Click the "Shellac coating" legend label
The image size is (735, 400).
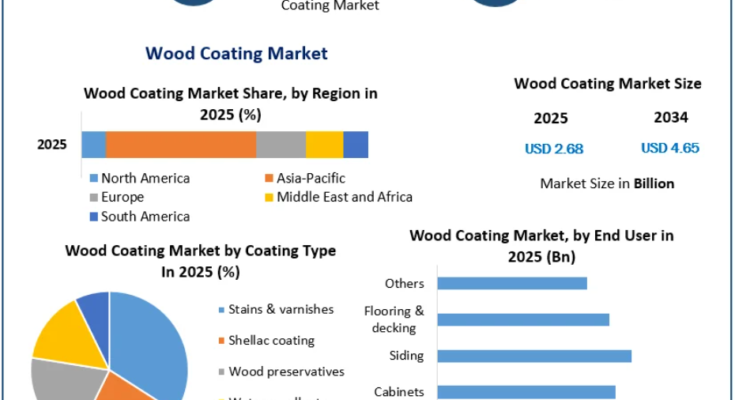coord(271,340)
